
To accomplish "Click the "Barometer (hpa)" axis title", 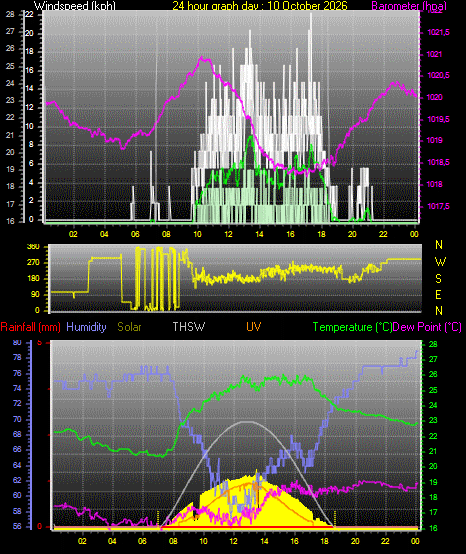I will (409, 6).
